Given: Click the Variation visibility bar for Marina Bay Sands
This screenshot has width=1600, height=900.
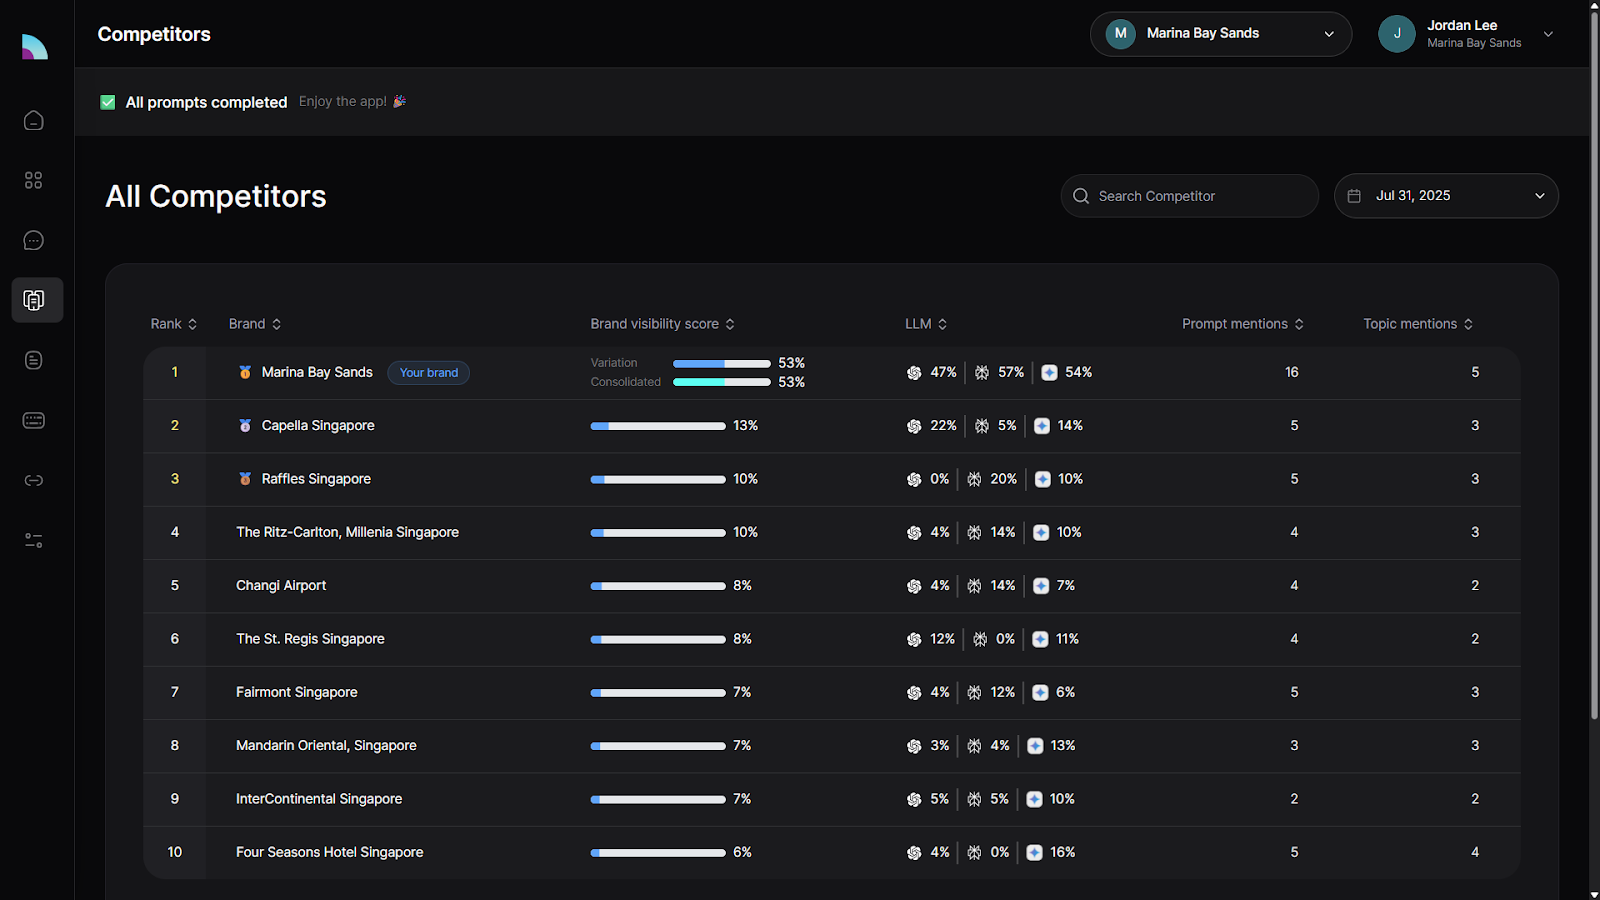Looking at the screenshot, I should point(722,363).
